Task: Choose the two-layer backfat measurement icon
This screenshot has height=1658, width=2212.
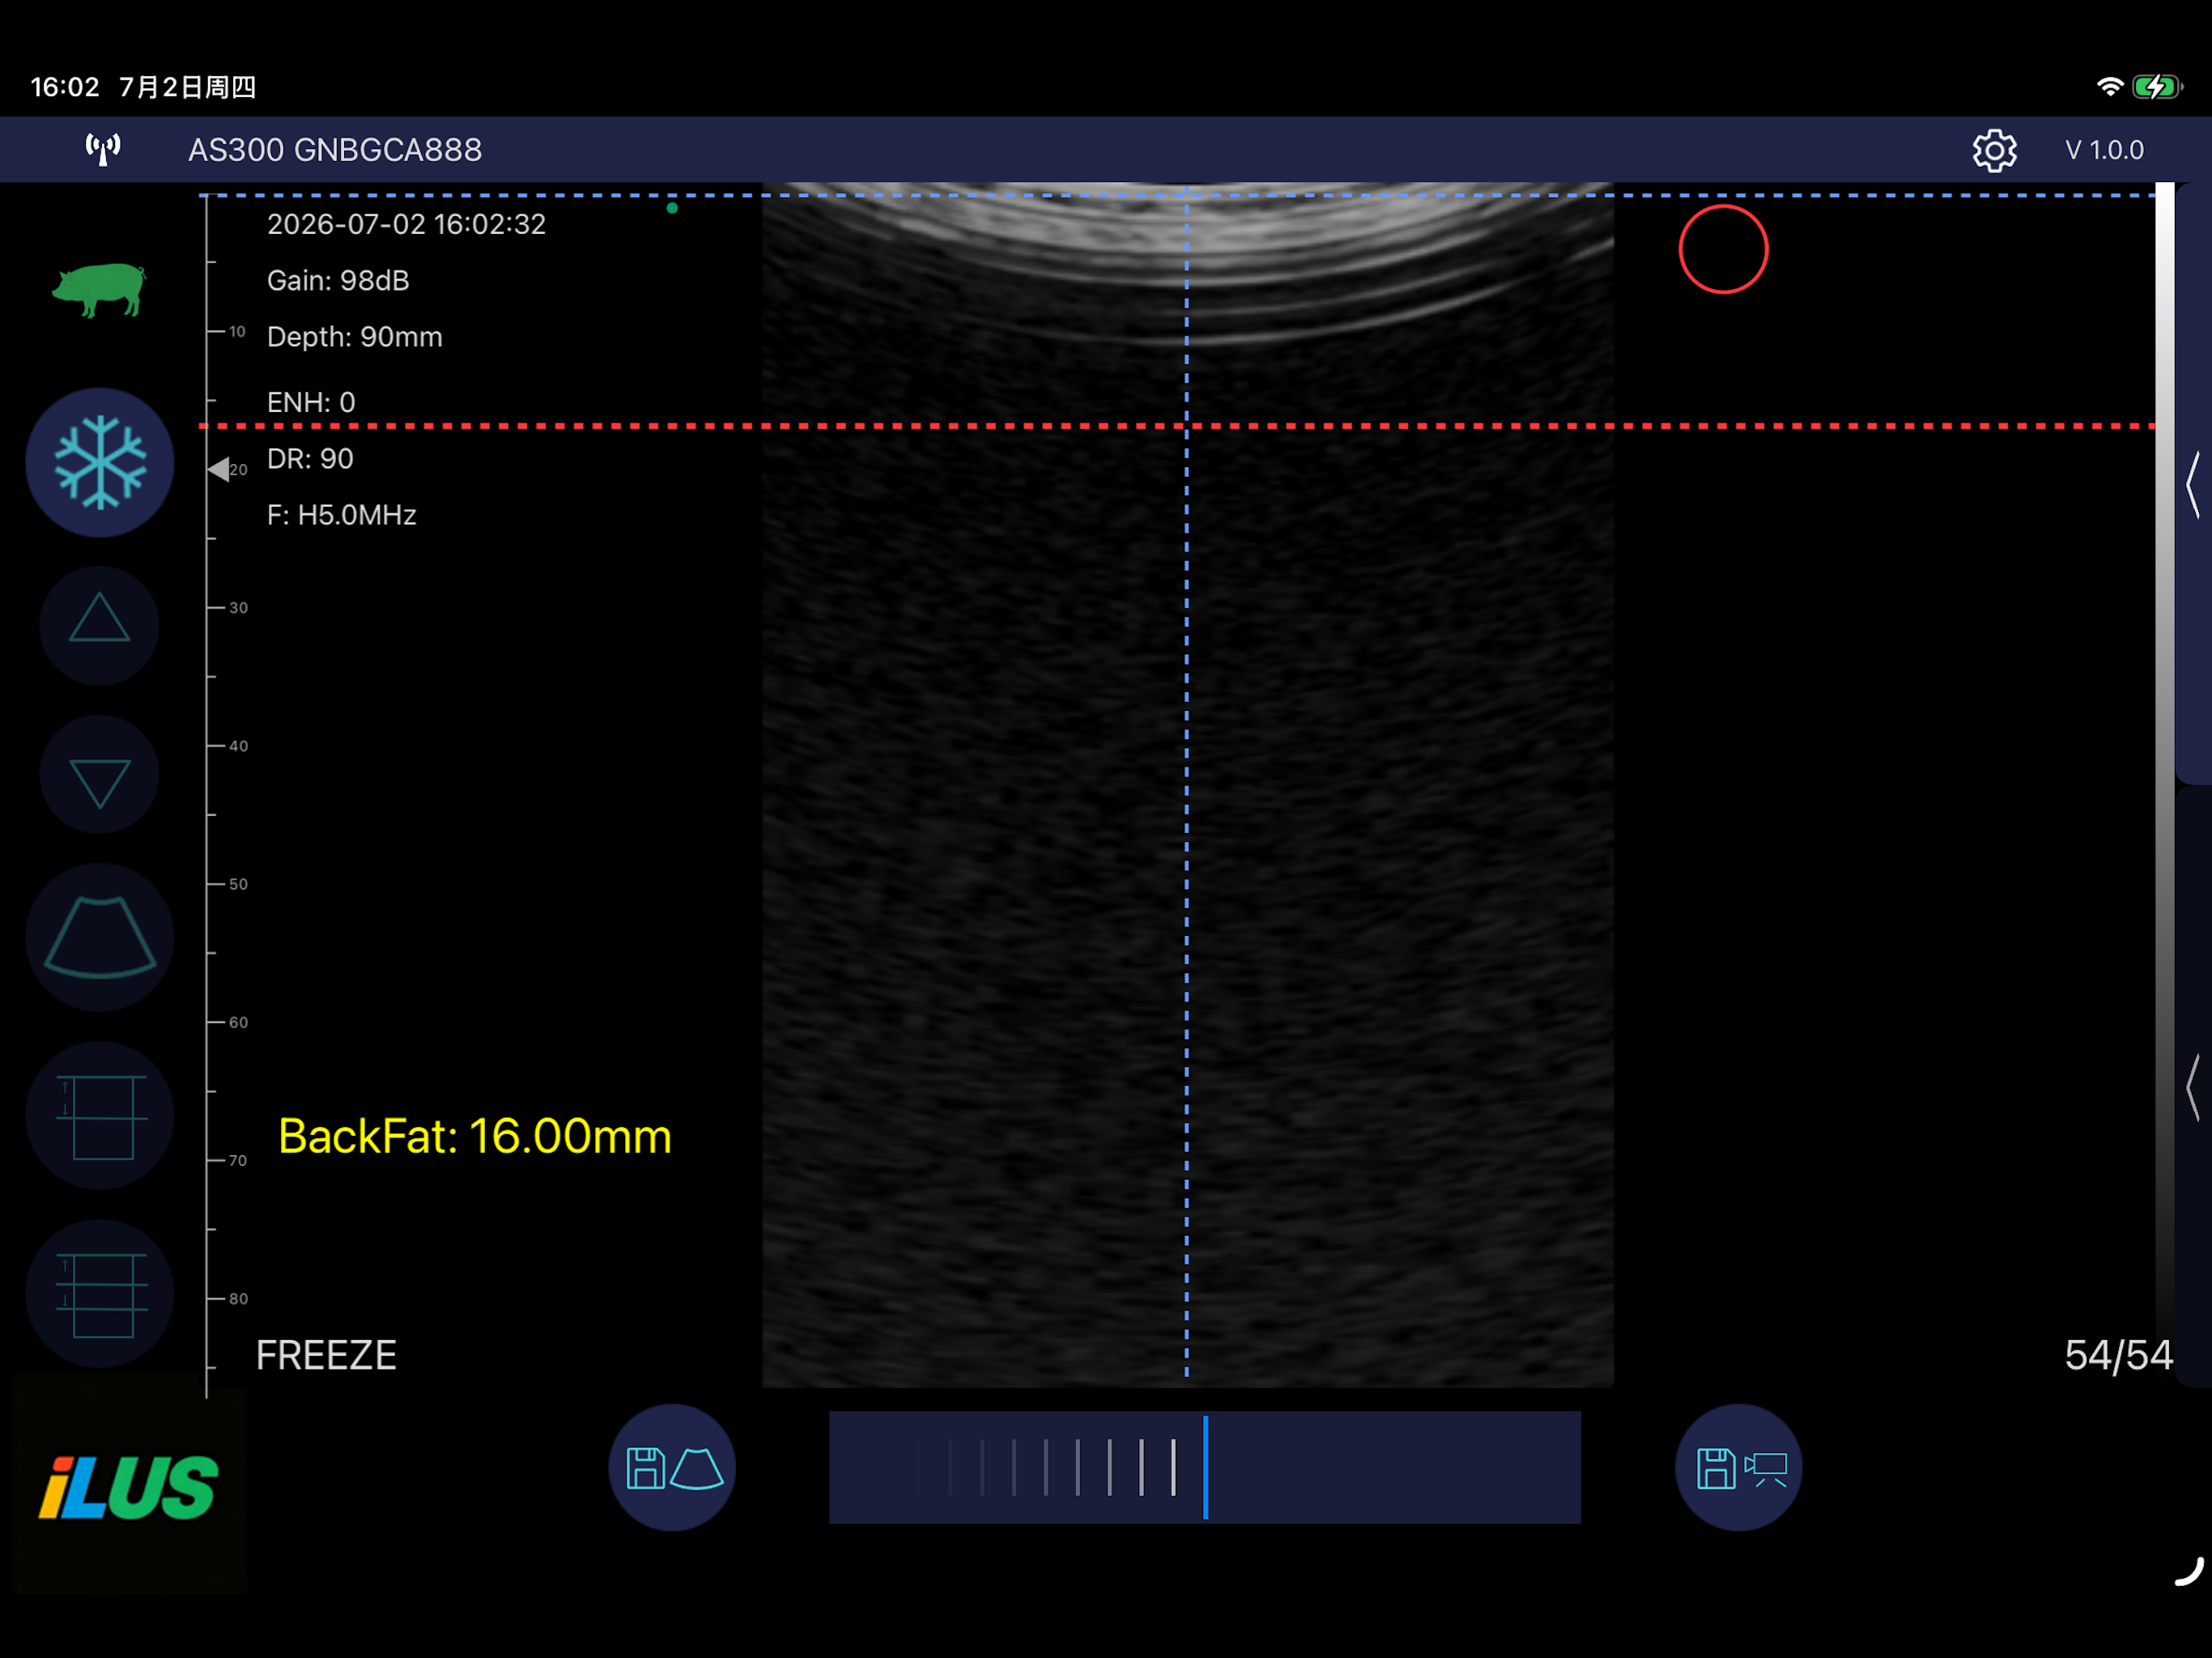Action: point(99,1115)
